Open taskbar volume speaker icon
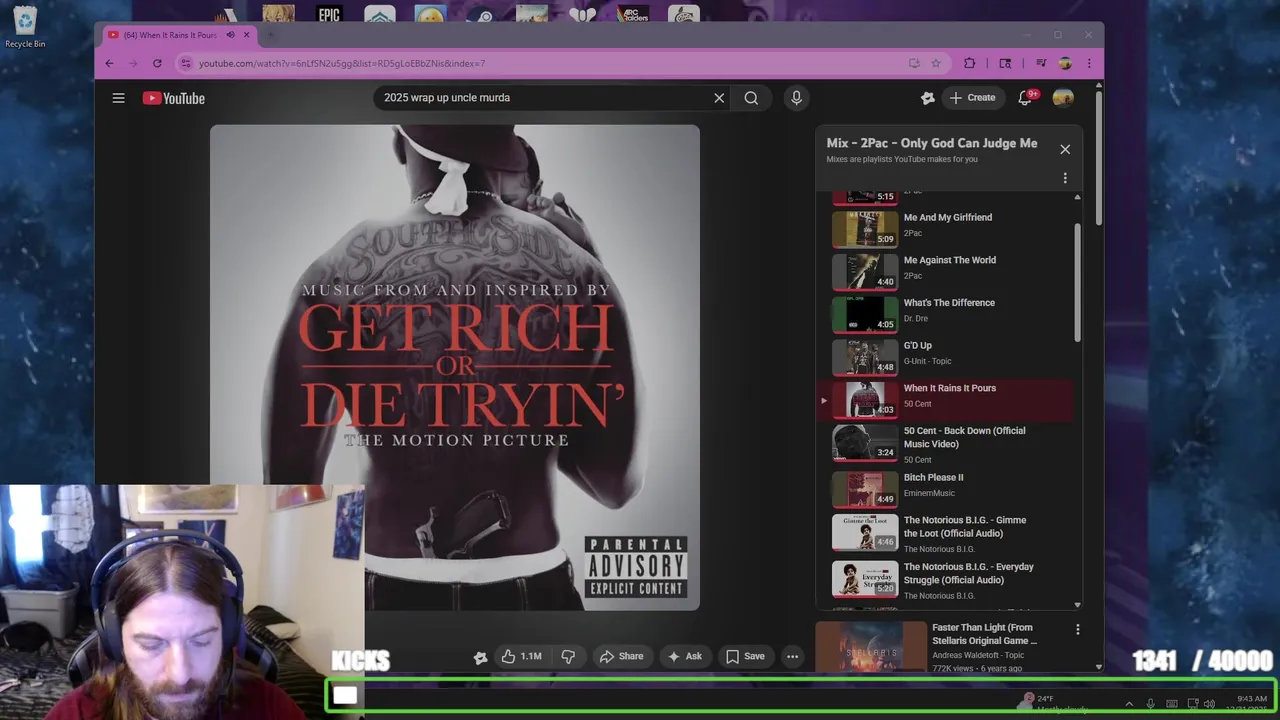 click(1209, 704)
